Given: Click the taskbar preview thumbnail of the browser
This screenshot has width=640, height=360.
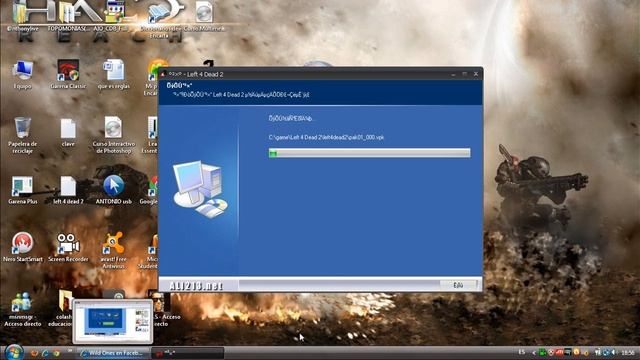Looking at the screenshot, I should [x=113, y=322].
